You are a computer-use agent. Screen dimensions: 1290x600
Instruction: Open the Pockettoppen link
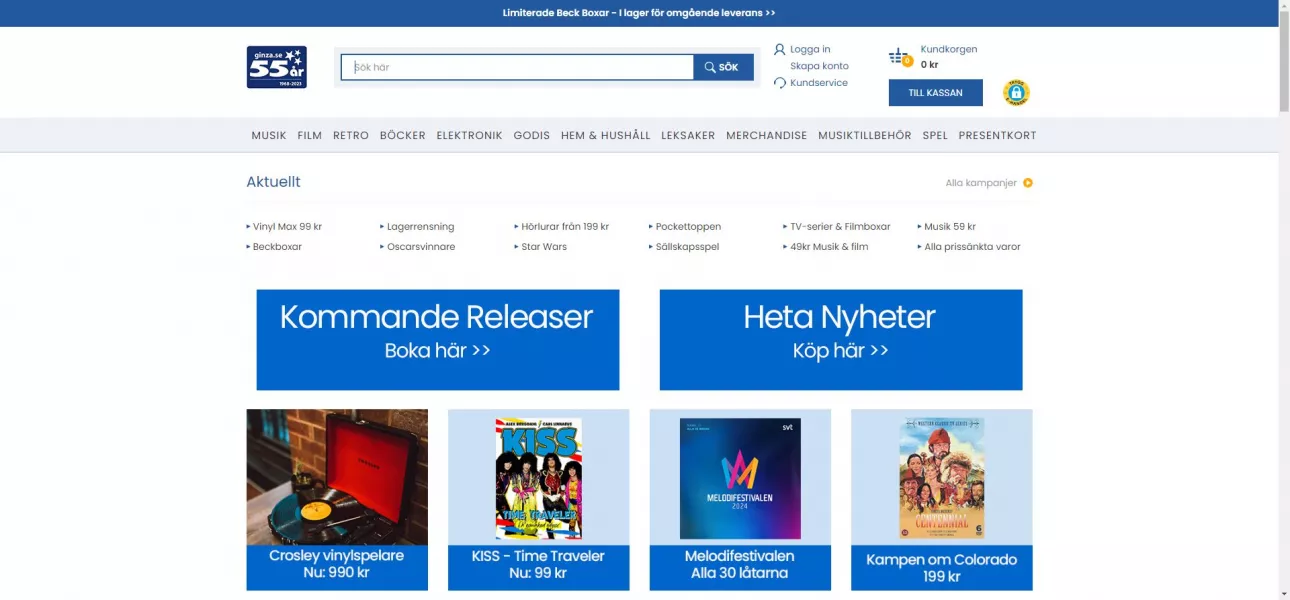(688, 227)
